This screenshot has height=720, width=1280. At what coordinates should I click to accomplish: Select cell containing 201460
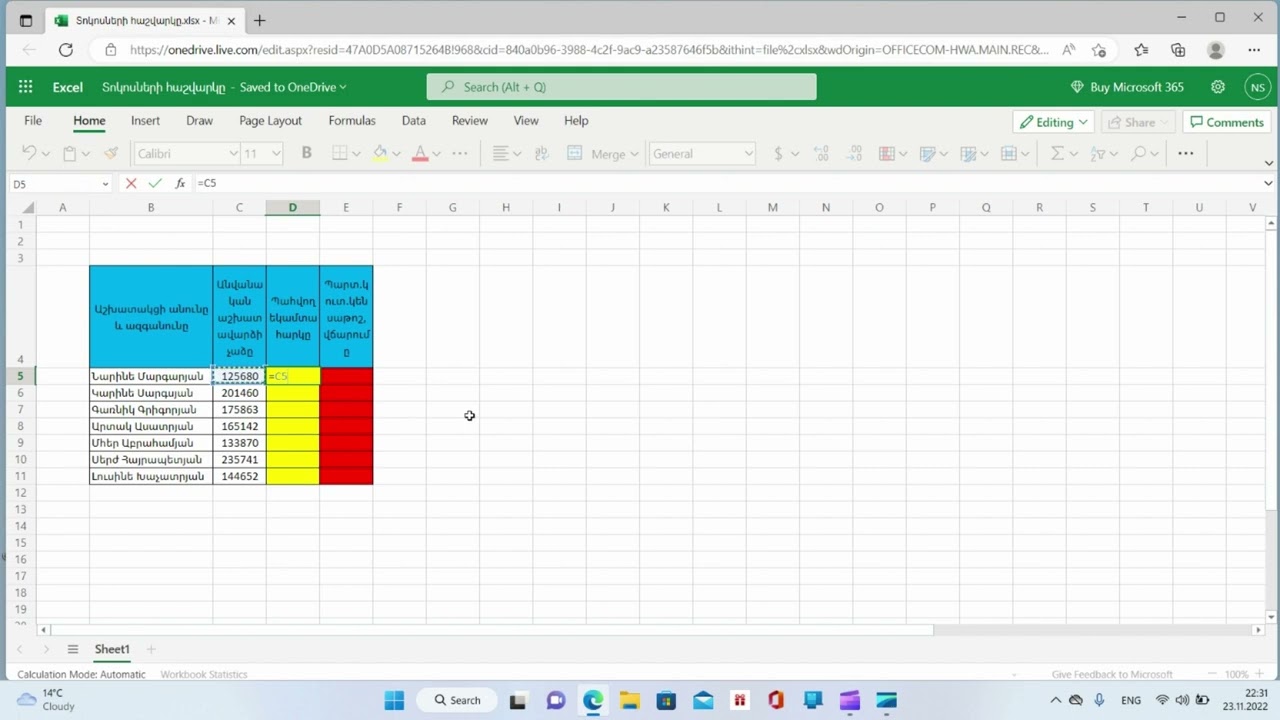[x=239, y=393]
